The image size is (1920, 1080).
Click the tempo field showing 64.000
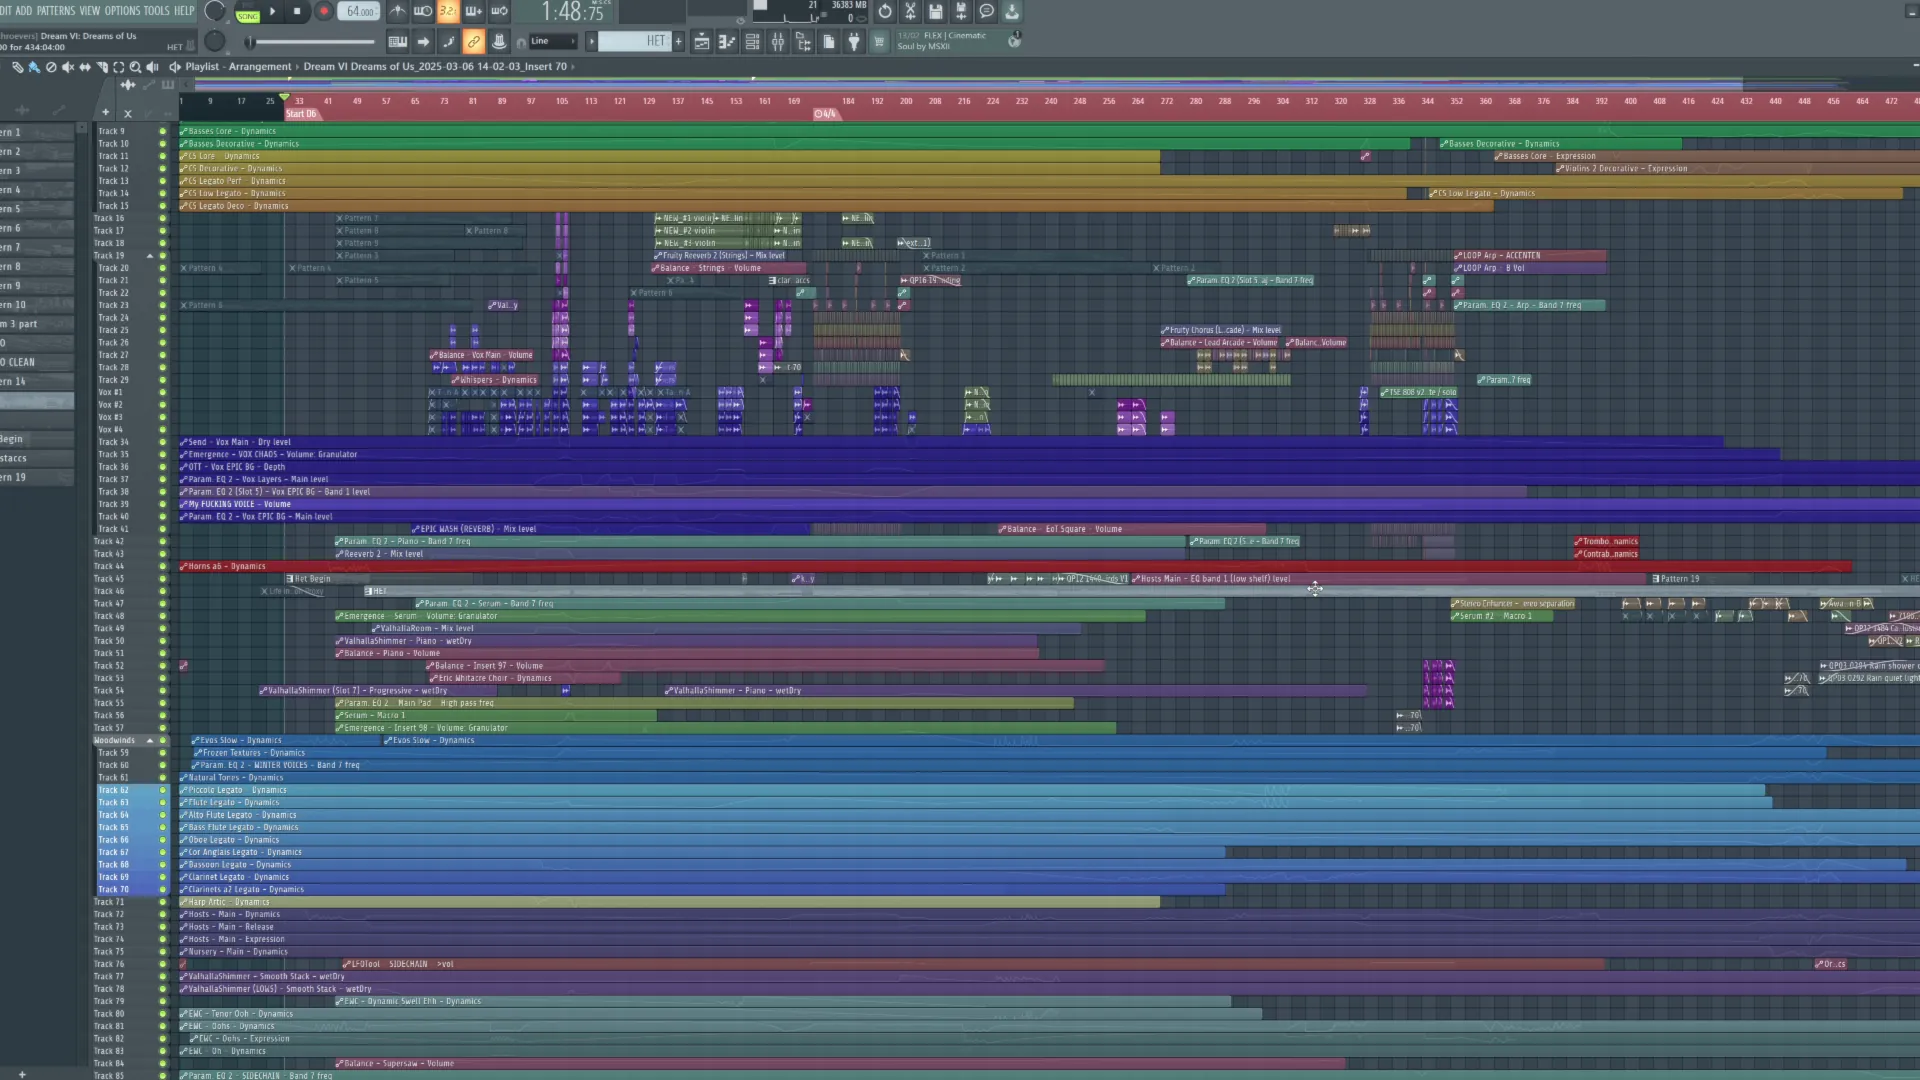pyautogui.click(x=360, y=12)
